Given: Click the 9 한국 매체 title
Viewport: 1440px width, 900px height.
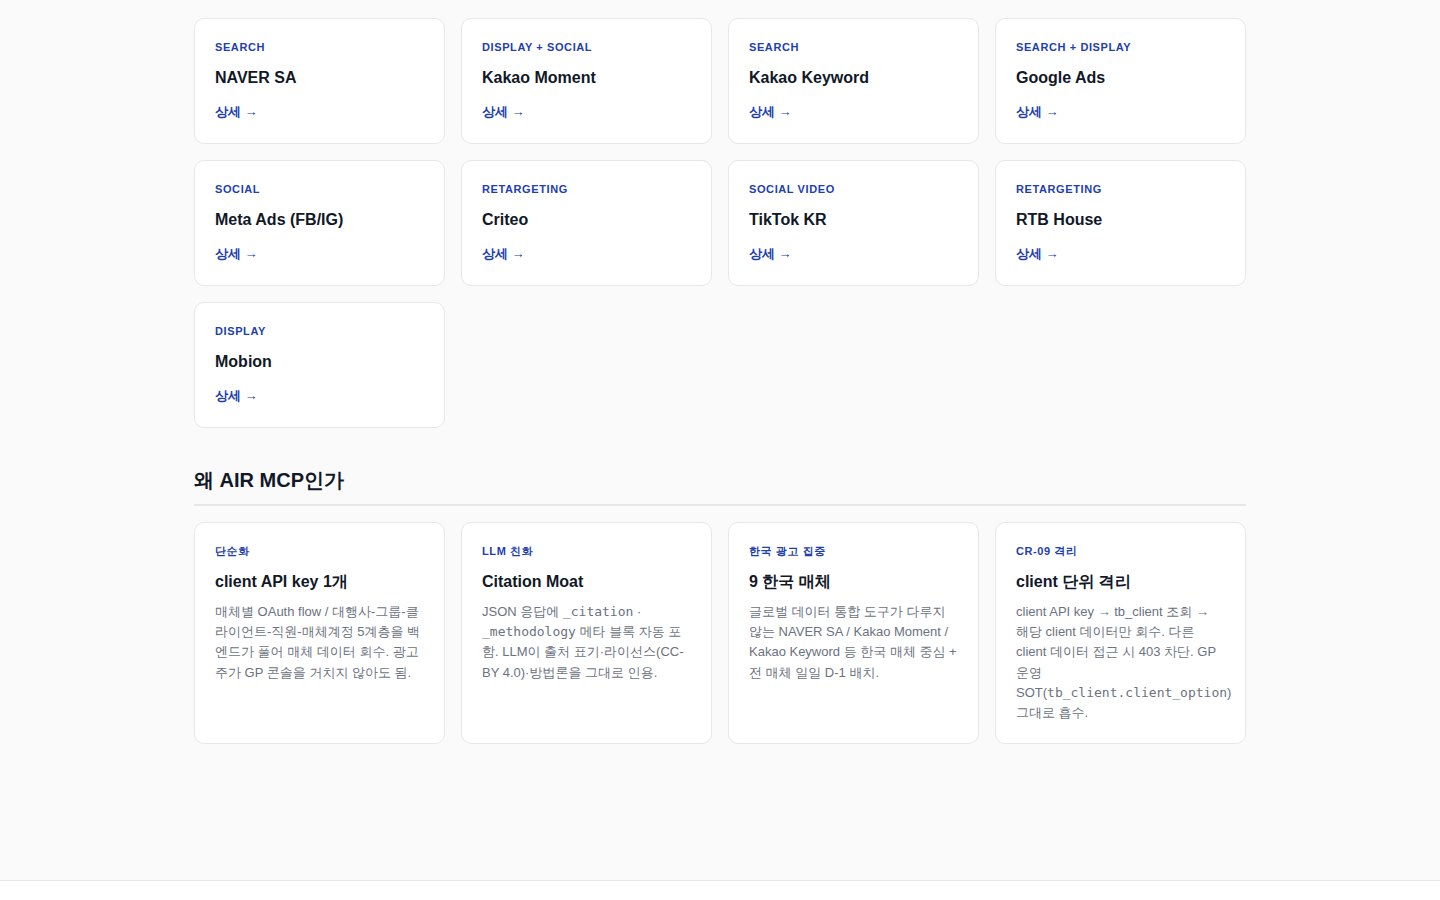Looking at the screenshot, I should tap(789, 581).
